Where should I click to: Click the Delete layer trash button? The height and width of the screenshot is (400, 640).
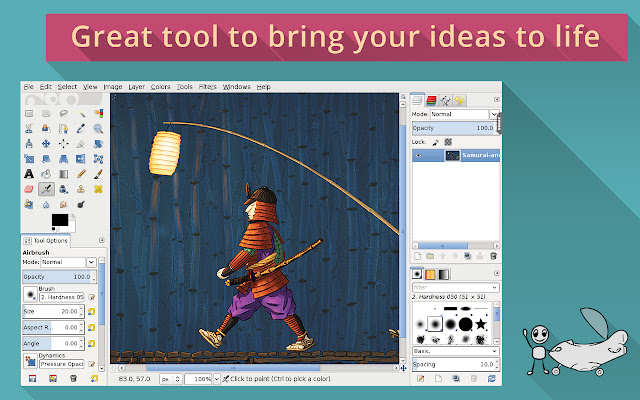click(x=493, y=256)
